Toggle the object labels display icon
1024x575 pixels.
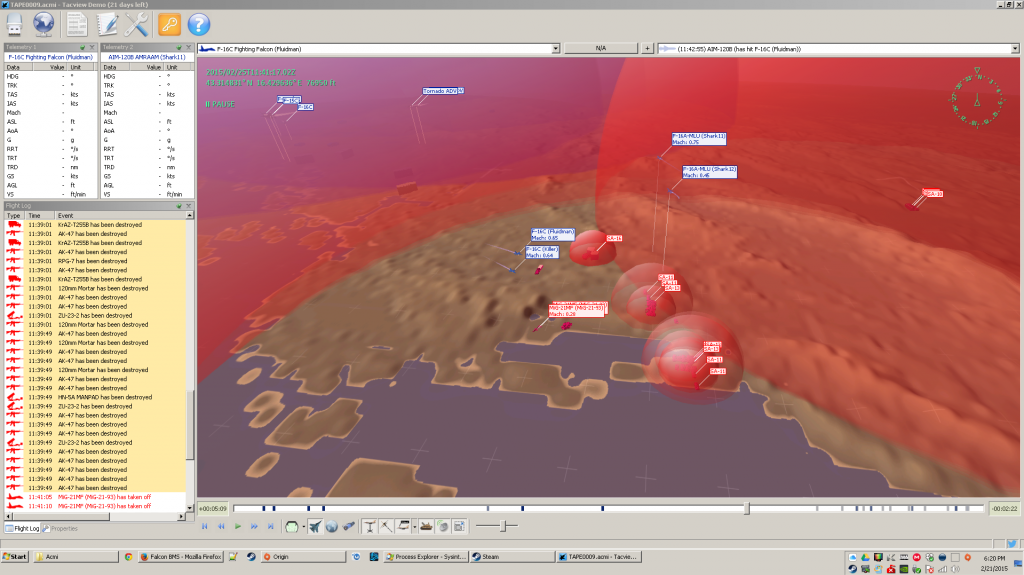coord(404,526)
